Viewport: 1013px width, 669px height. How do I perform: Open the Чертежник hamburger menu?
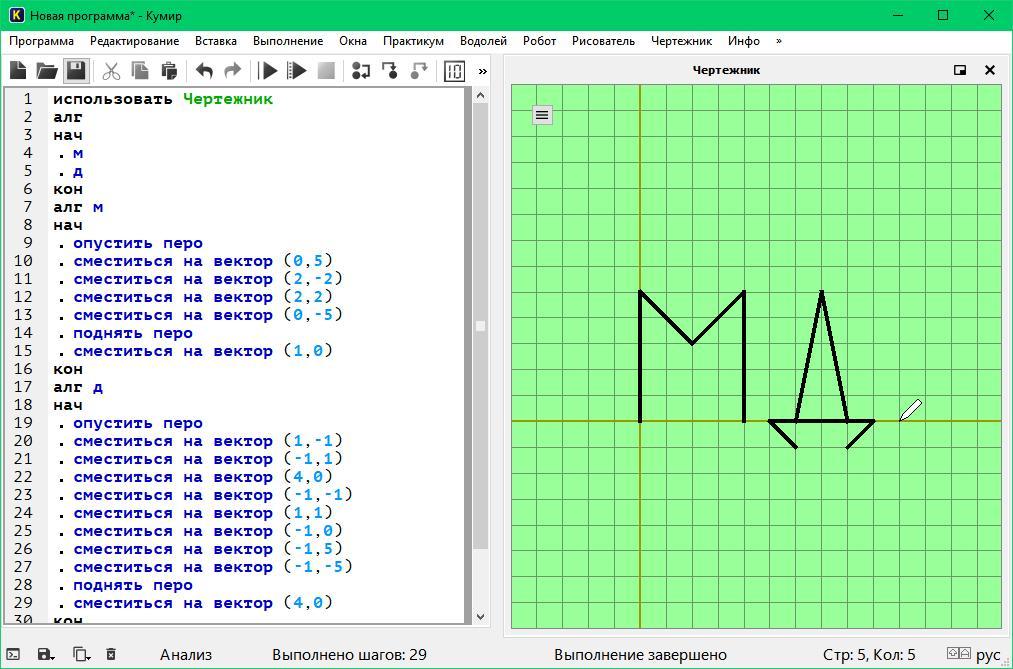(x=542, y=115)
